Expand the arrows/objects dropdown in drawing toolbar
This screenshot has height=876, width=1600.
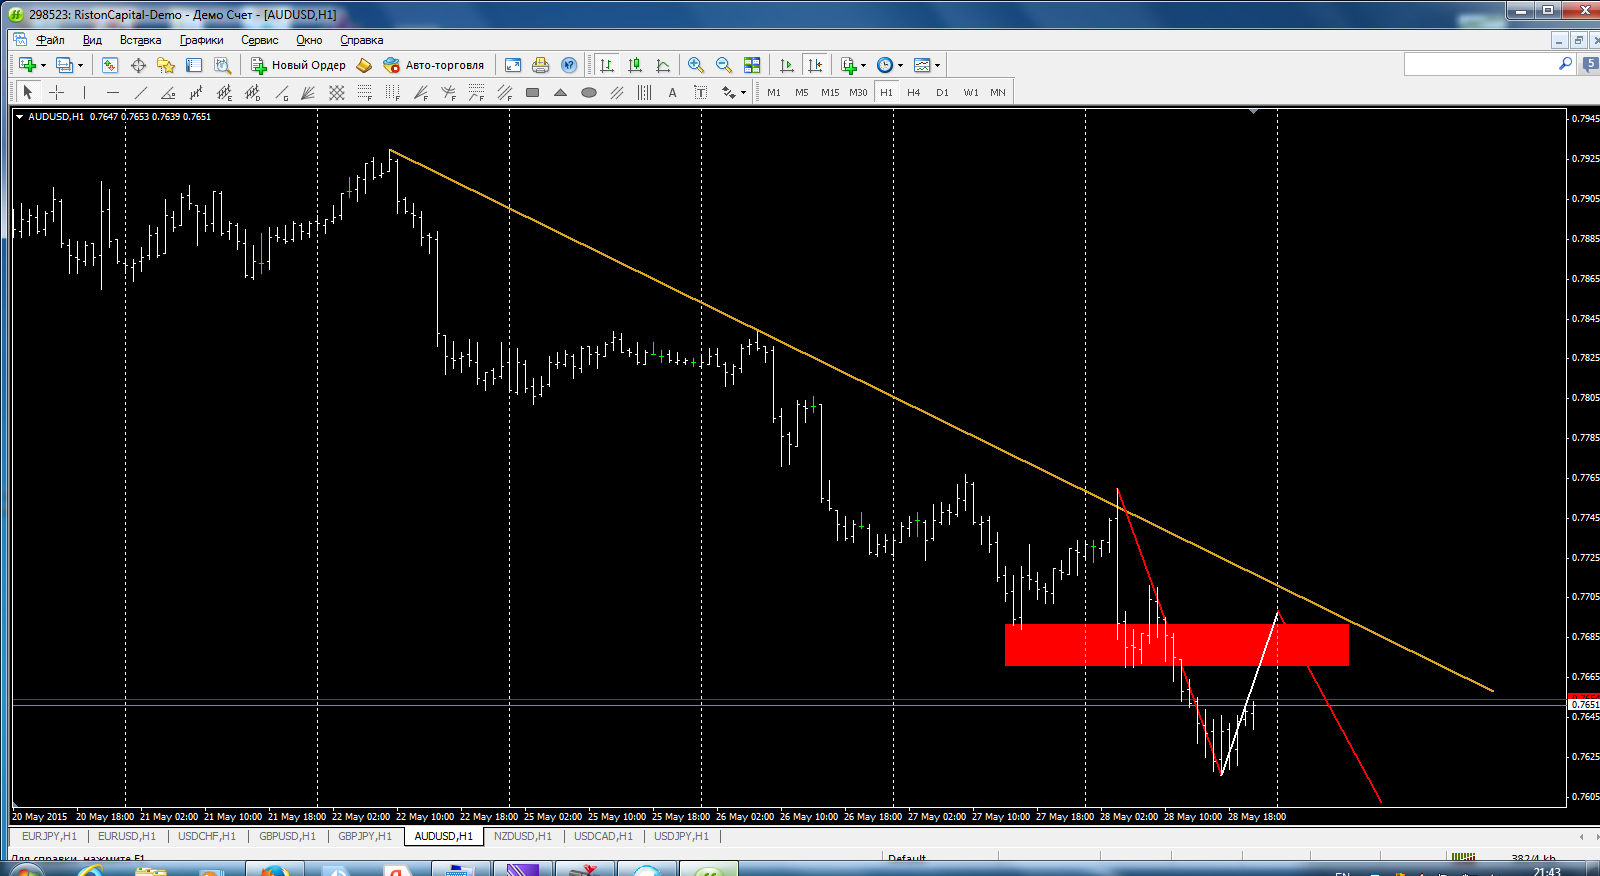pos(743,93)
